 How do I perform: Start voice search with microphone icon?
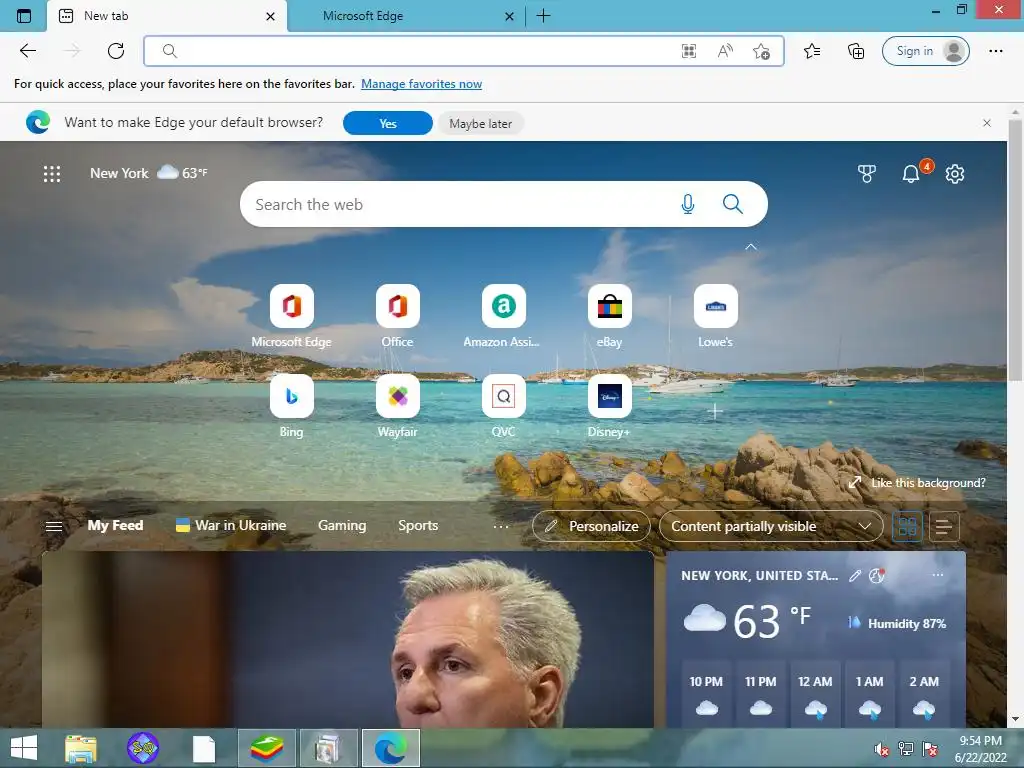pyautogui.click(x=688, y=204)
